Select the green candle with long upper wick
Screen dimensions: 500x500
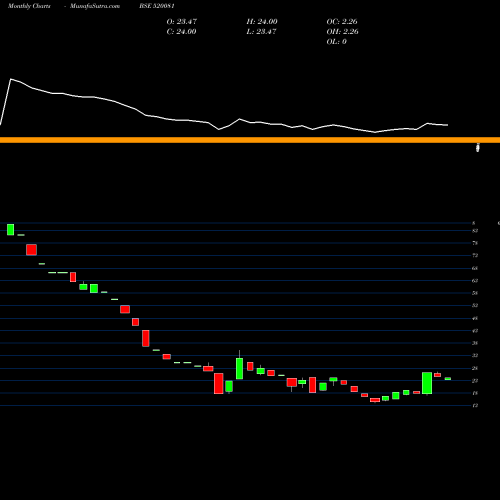coord(239,368)
